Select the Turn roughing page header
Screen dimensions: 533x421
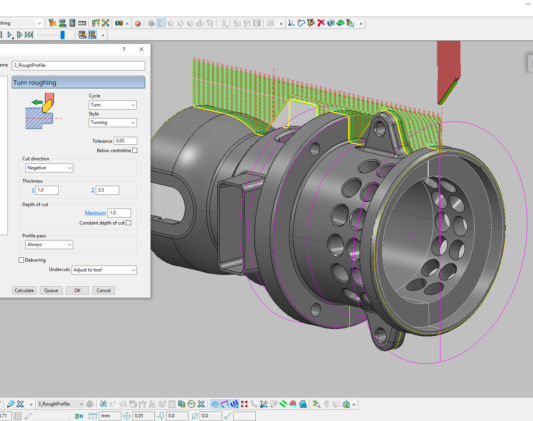[78, 83]
